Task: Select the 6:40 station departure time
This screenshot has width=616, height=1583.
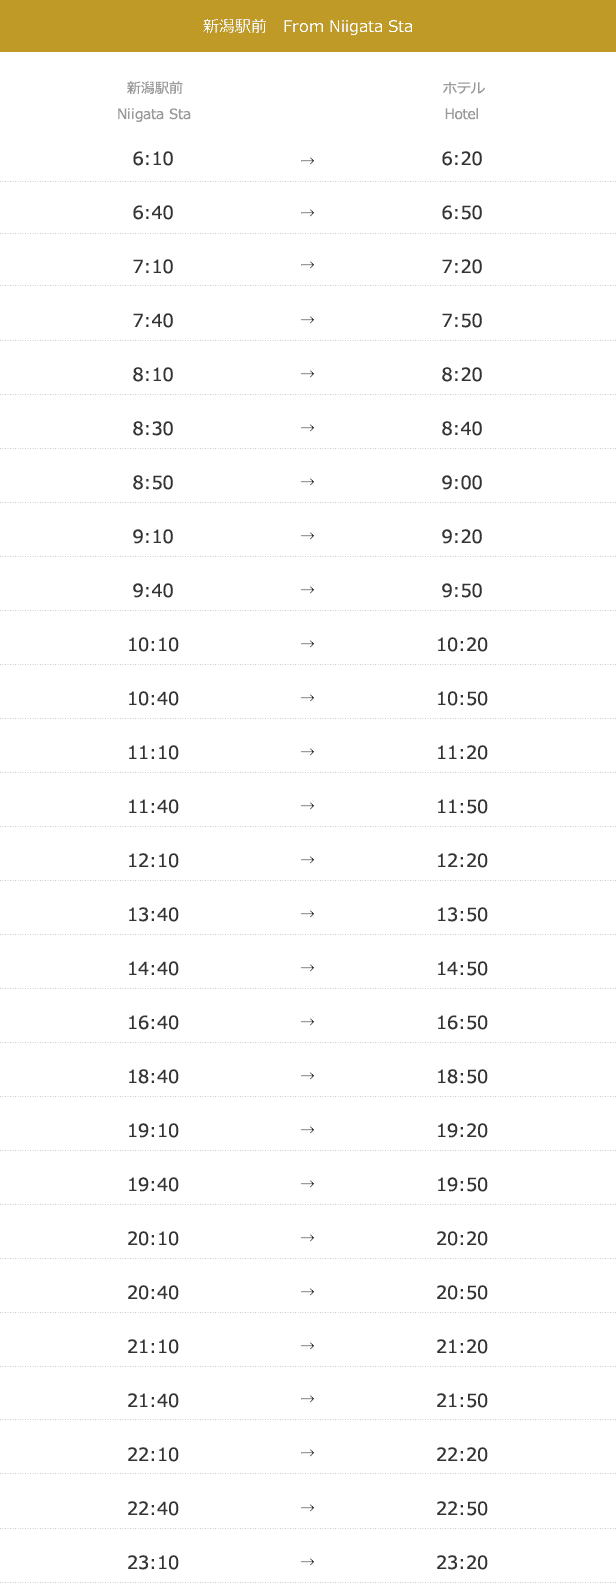Action: pyautogui.click(x=153, y=213)
